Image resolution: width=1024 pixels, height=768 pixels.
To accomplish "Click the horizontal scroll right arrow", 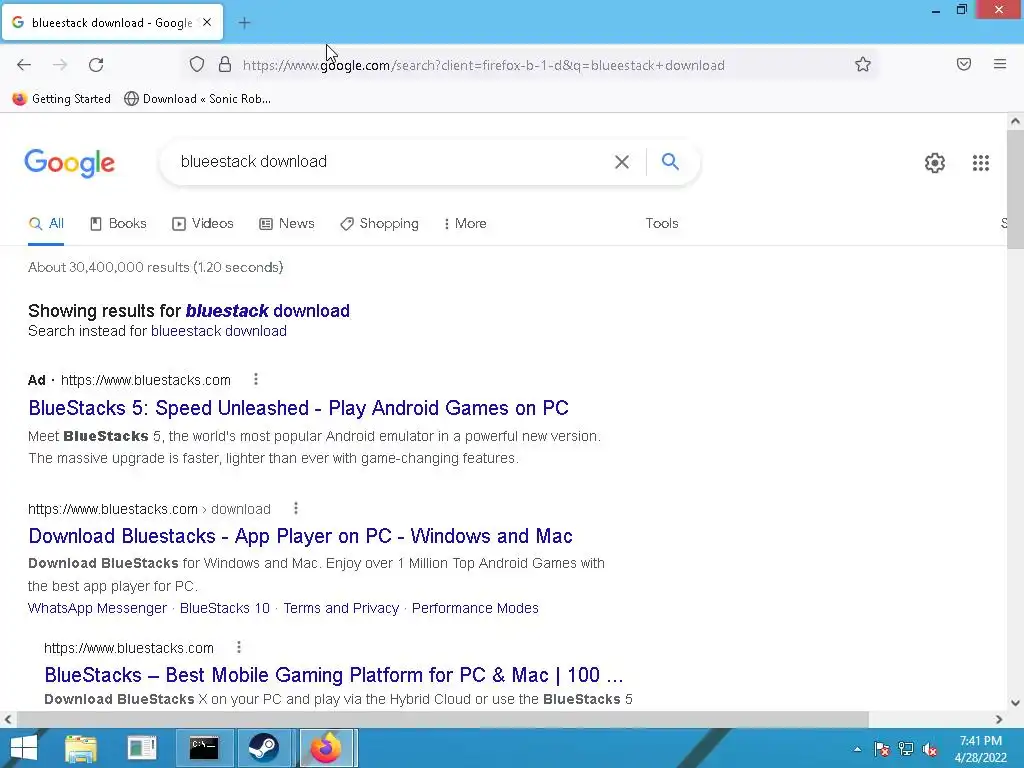I will tap(999, 720).
